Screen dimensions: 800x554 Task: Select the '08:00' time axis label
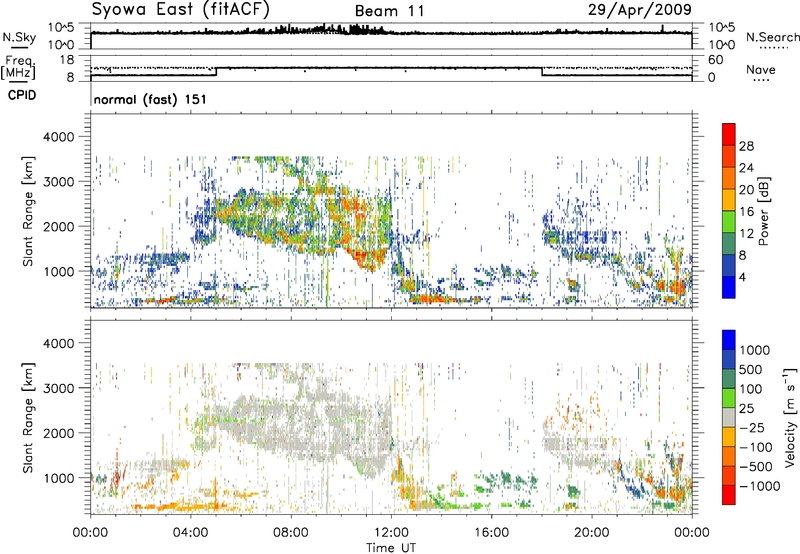pyautogui.click(x=291, y=533)
